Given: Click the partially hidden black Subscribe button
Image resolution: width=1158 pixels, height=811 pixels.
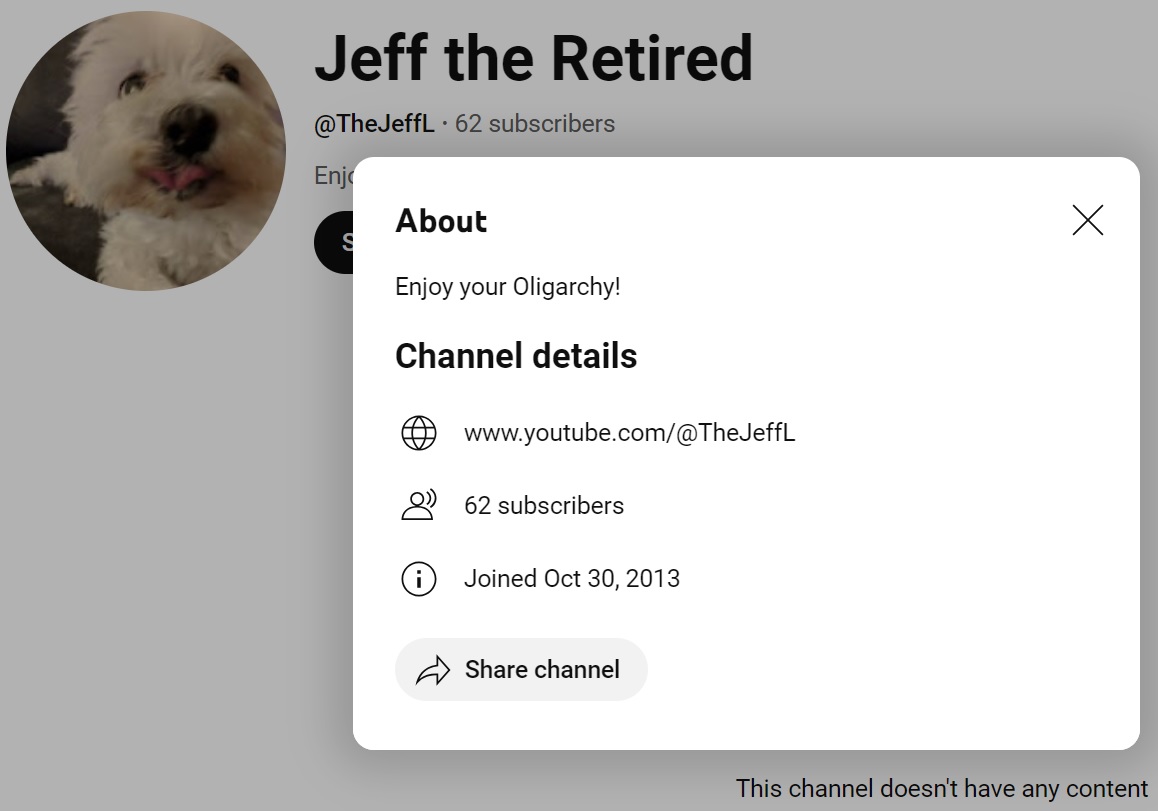Looking at the screenshot, I should pos(335,242).
